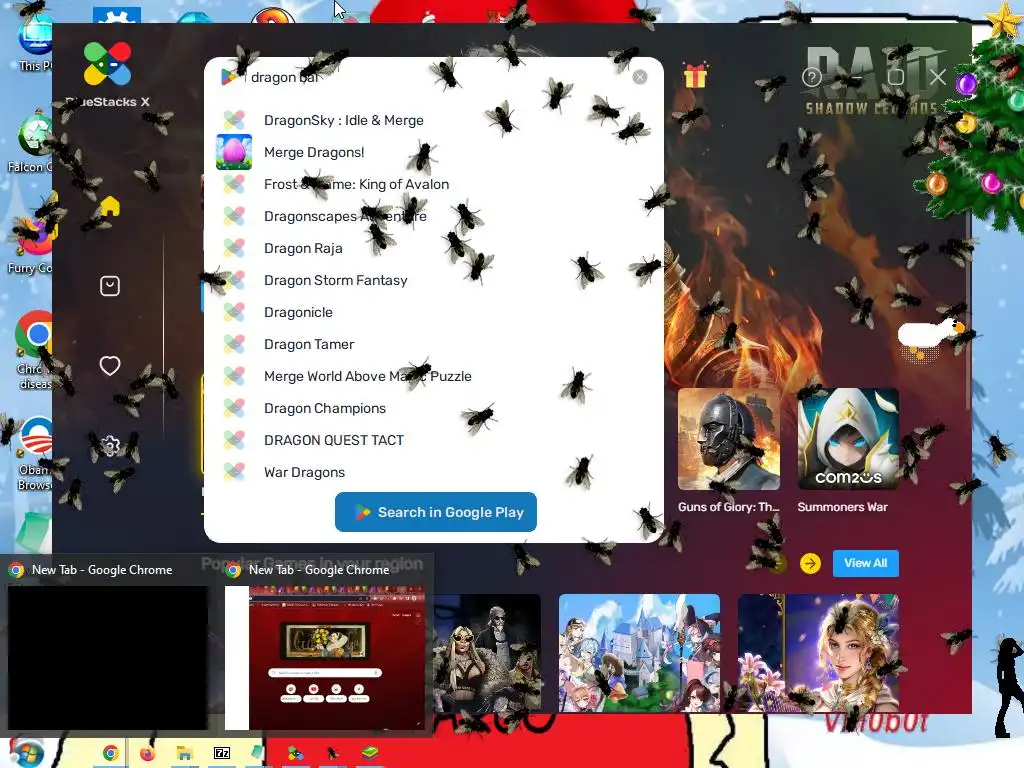1024x768 pixels.
Task: Open File Explorer from taskbar
Action: tap(185, 753)
